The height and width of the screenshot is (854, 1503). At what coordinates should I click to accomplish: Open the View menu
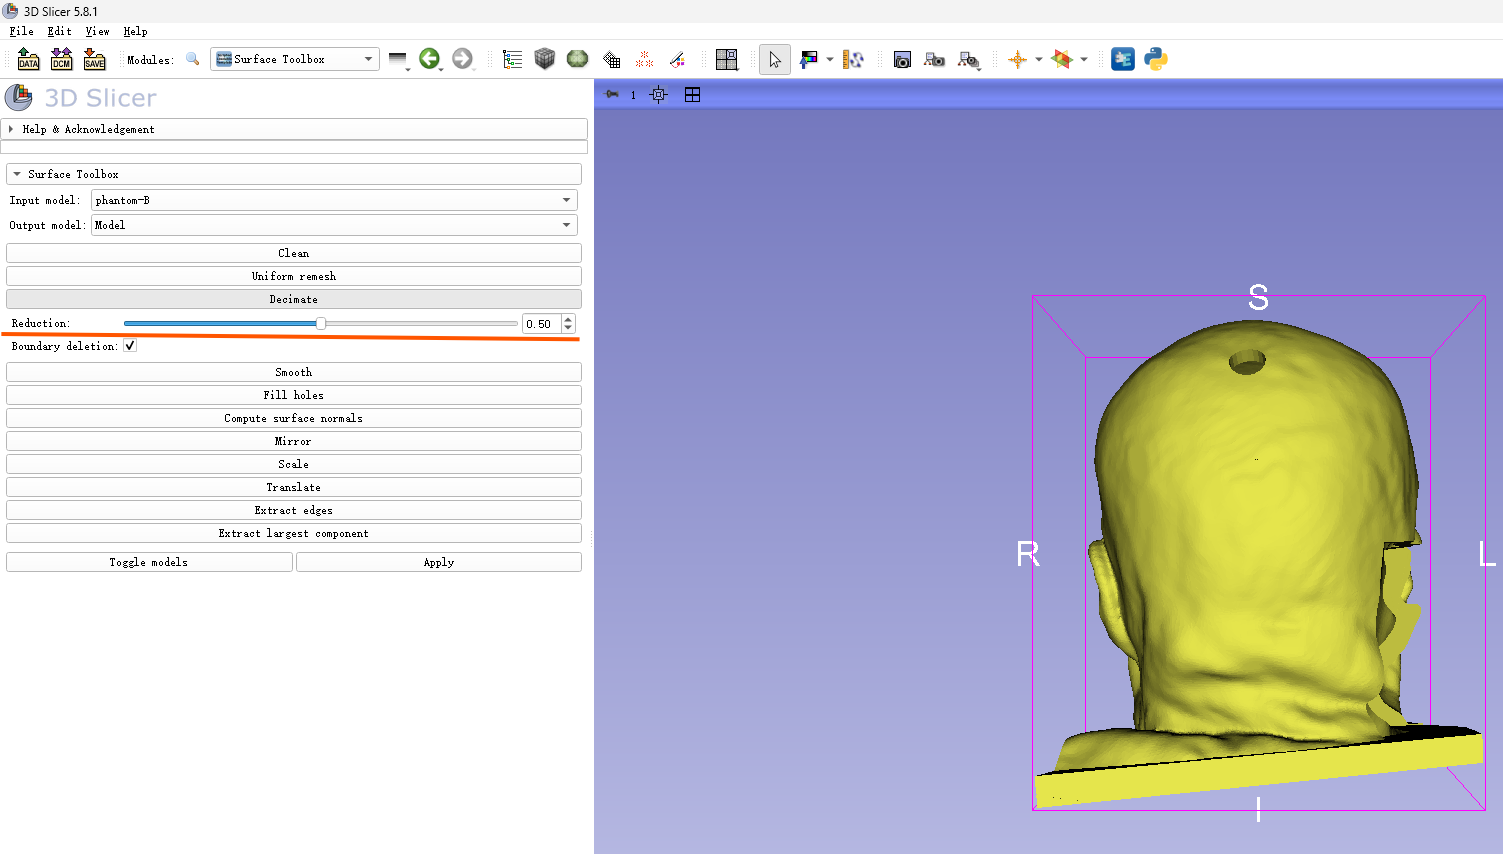tap(97, 31)
